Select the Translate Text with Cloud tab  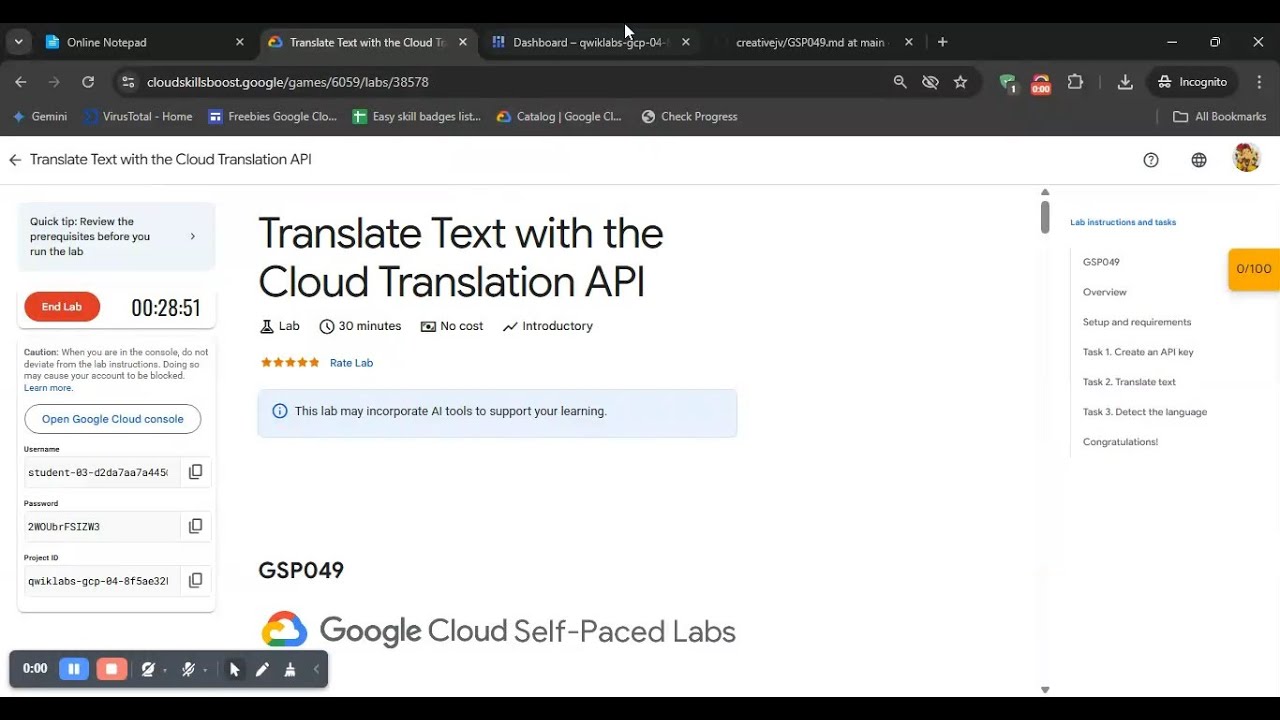tap(366, 42)
